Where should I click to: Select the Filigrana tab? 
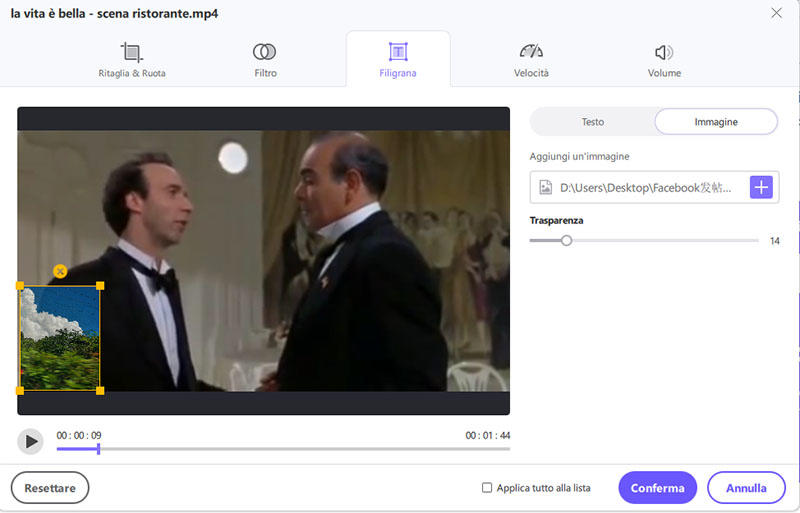click(x=398, y=60)
